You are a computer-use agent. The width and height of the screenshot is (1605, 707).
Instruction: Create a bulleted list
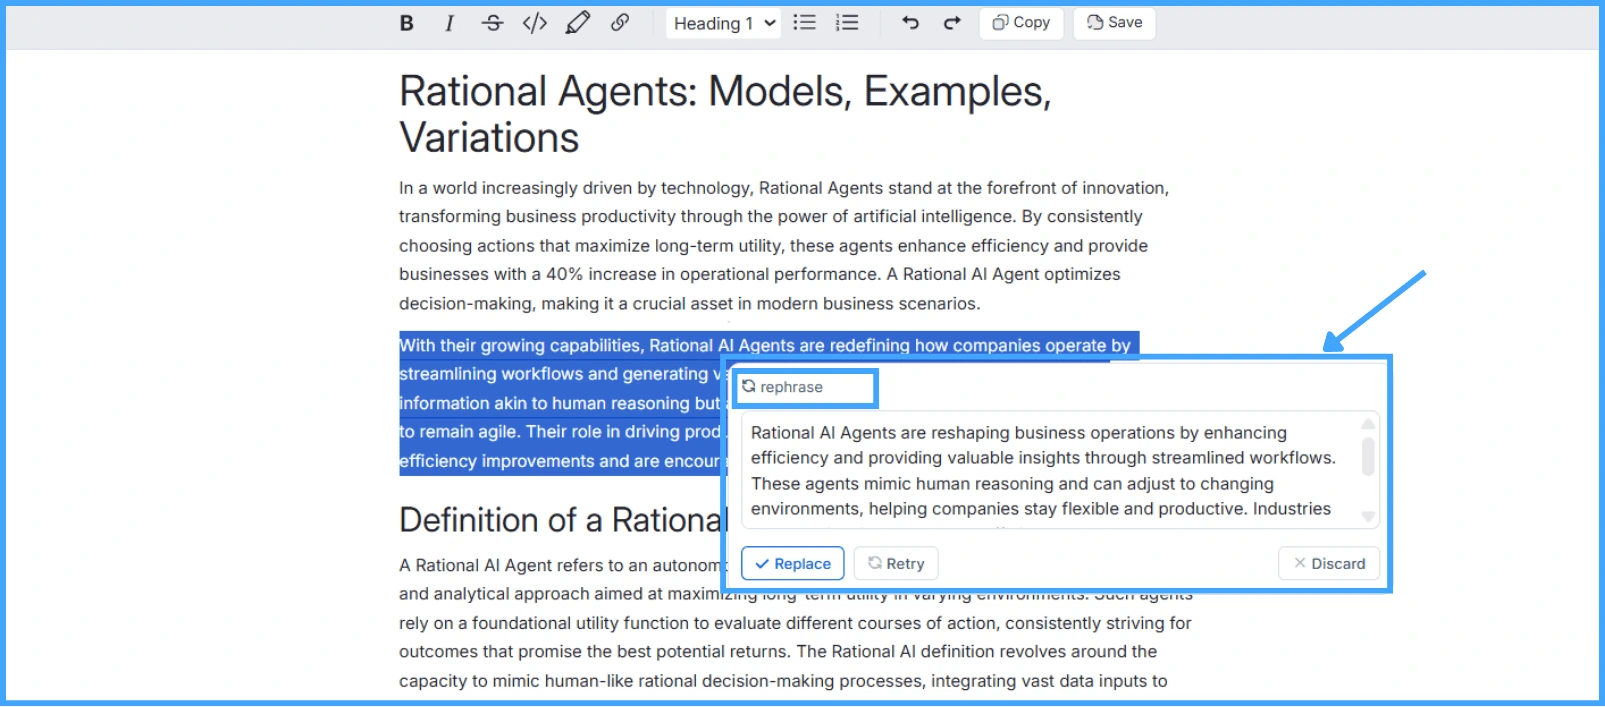tap(804, 23)
